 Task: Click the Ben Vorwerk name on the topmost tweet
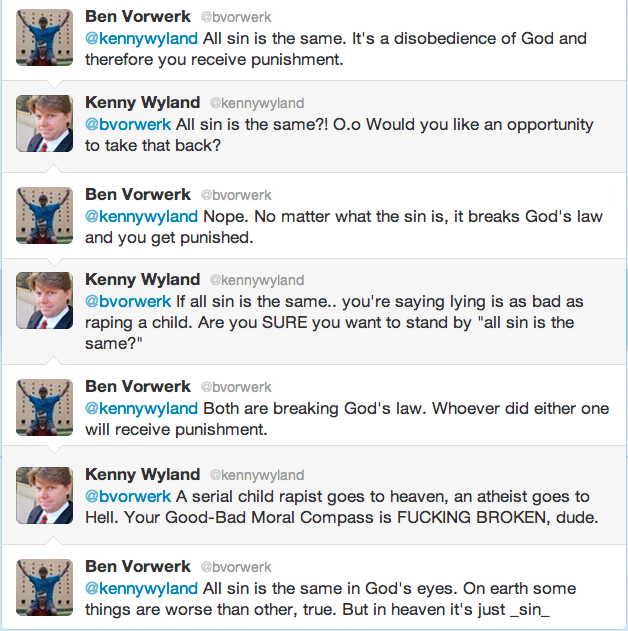[138, 16]
